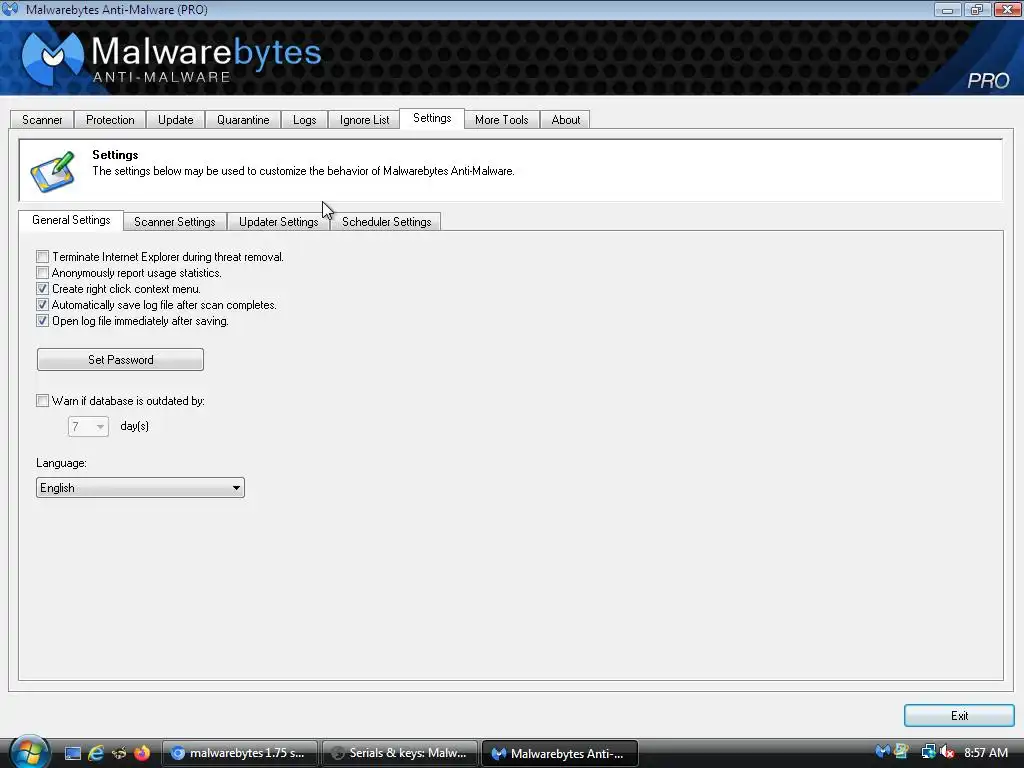Close the Malwarebytes window
The image size is (1024, 768).
point(1007,10)
